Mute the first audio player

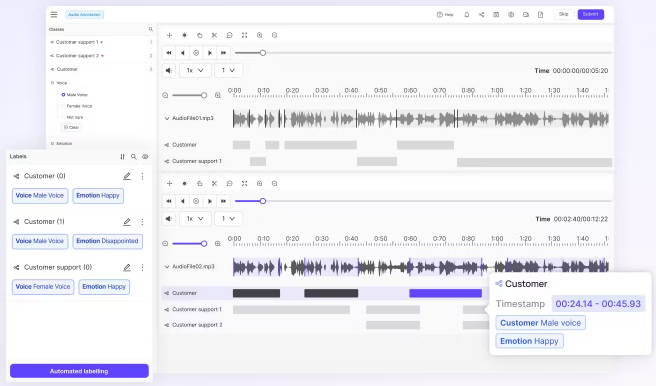click(169, 71)
